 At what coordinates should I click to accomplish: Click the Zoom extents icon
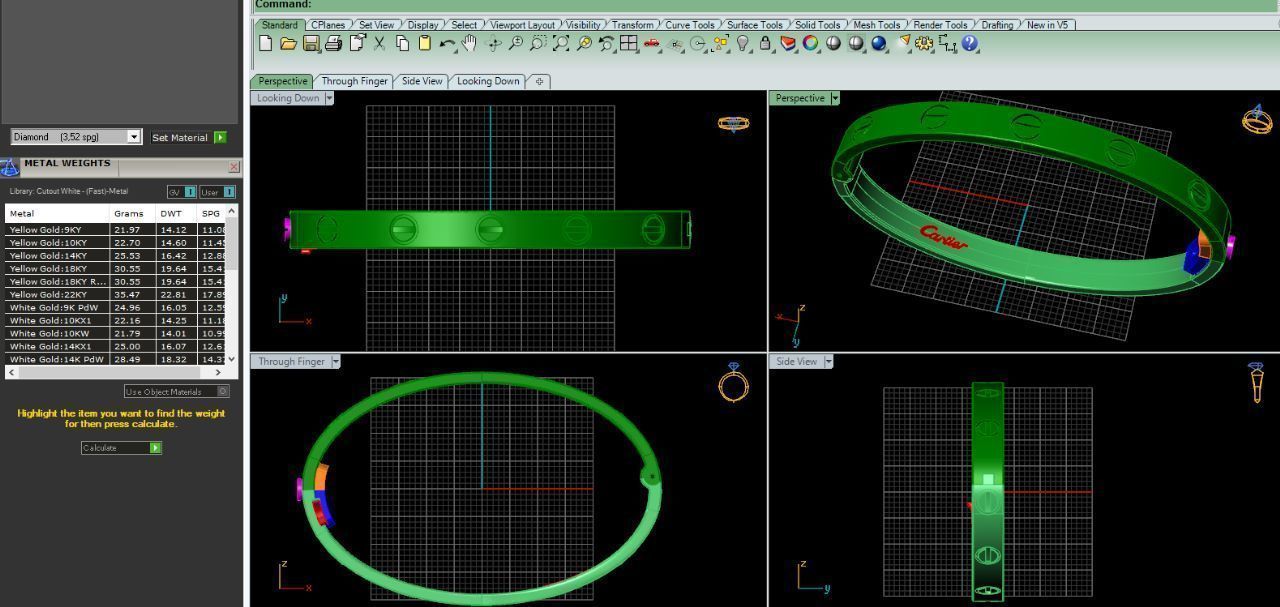point(561,43)
